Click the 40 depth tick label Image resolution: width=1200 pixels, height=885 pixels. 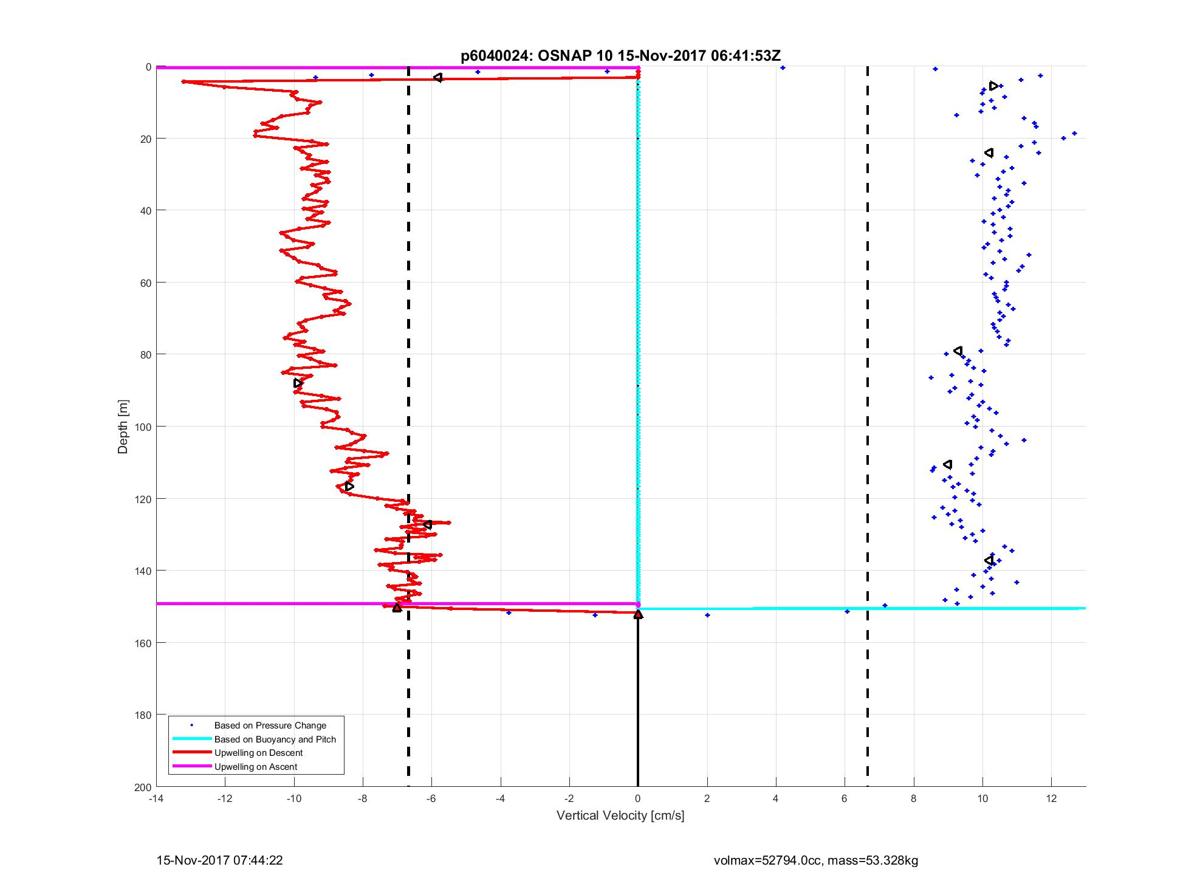[145, 211]
